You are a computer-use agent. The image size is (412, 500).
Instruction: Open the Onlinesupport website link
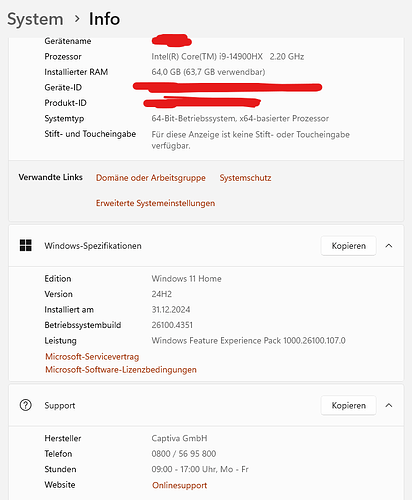[x=179, y=485]
